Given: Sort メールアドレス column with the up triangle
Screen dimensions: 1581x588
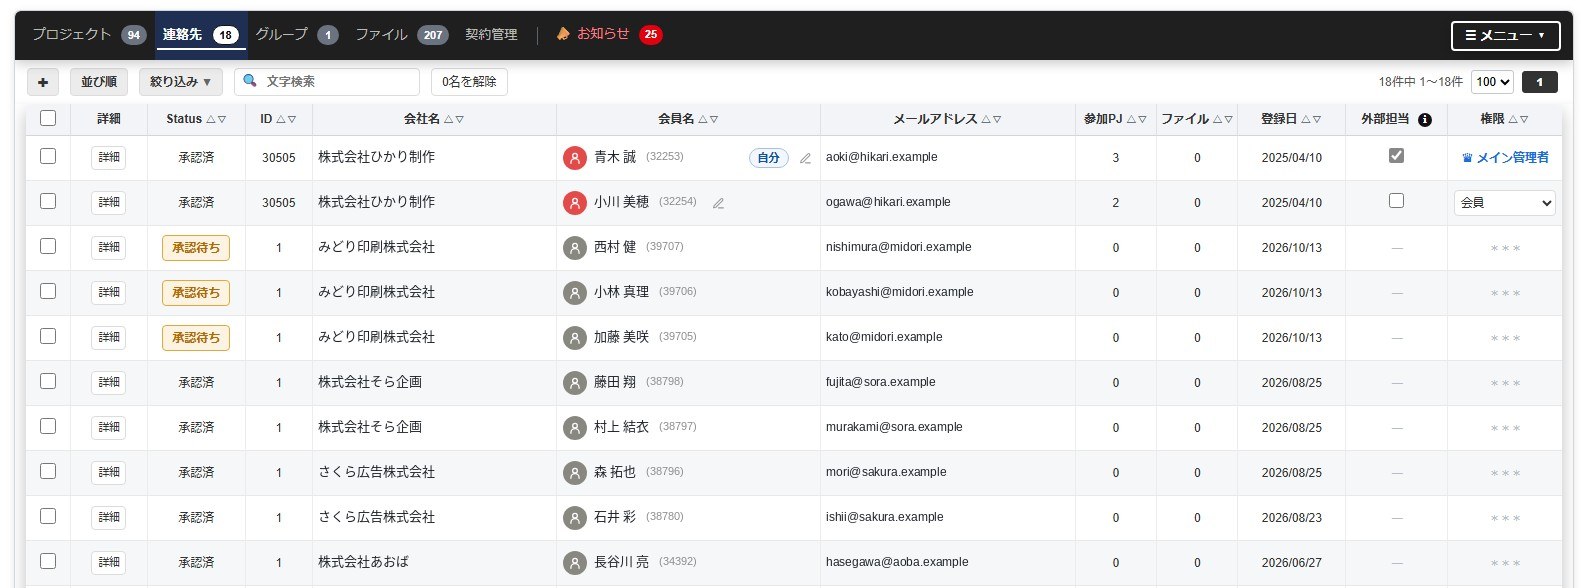Looking at the screenshot, I should click(x=985, y=119).
